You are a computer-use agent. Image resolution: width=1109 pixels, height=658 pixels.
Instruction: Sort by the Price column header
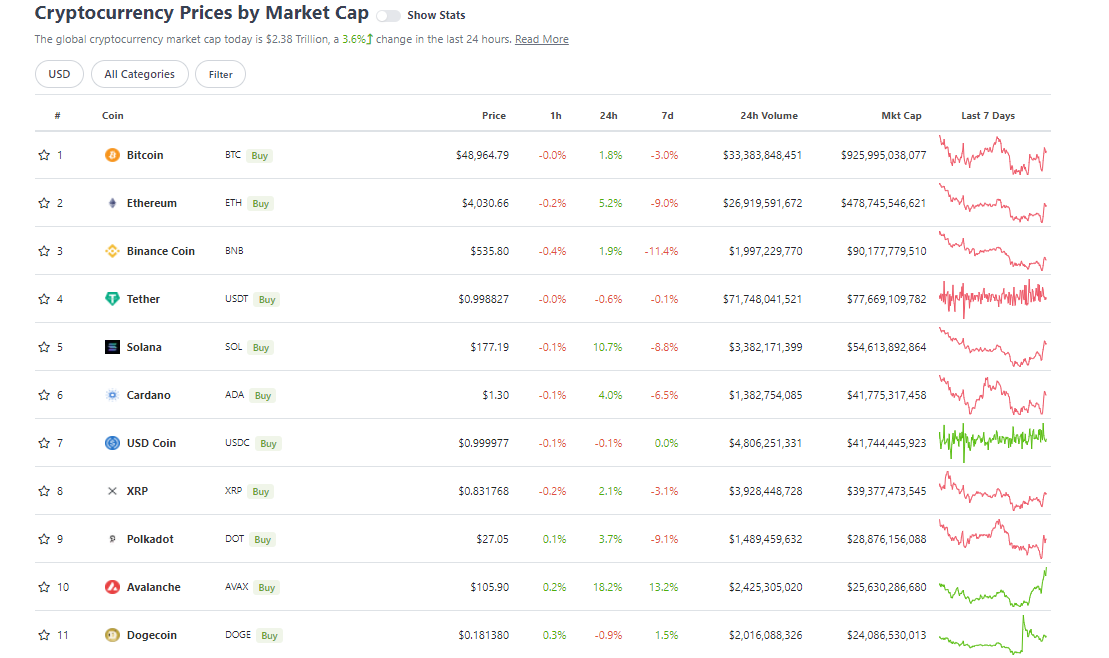493,116
